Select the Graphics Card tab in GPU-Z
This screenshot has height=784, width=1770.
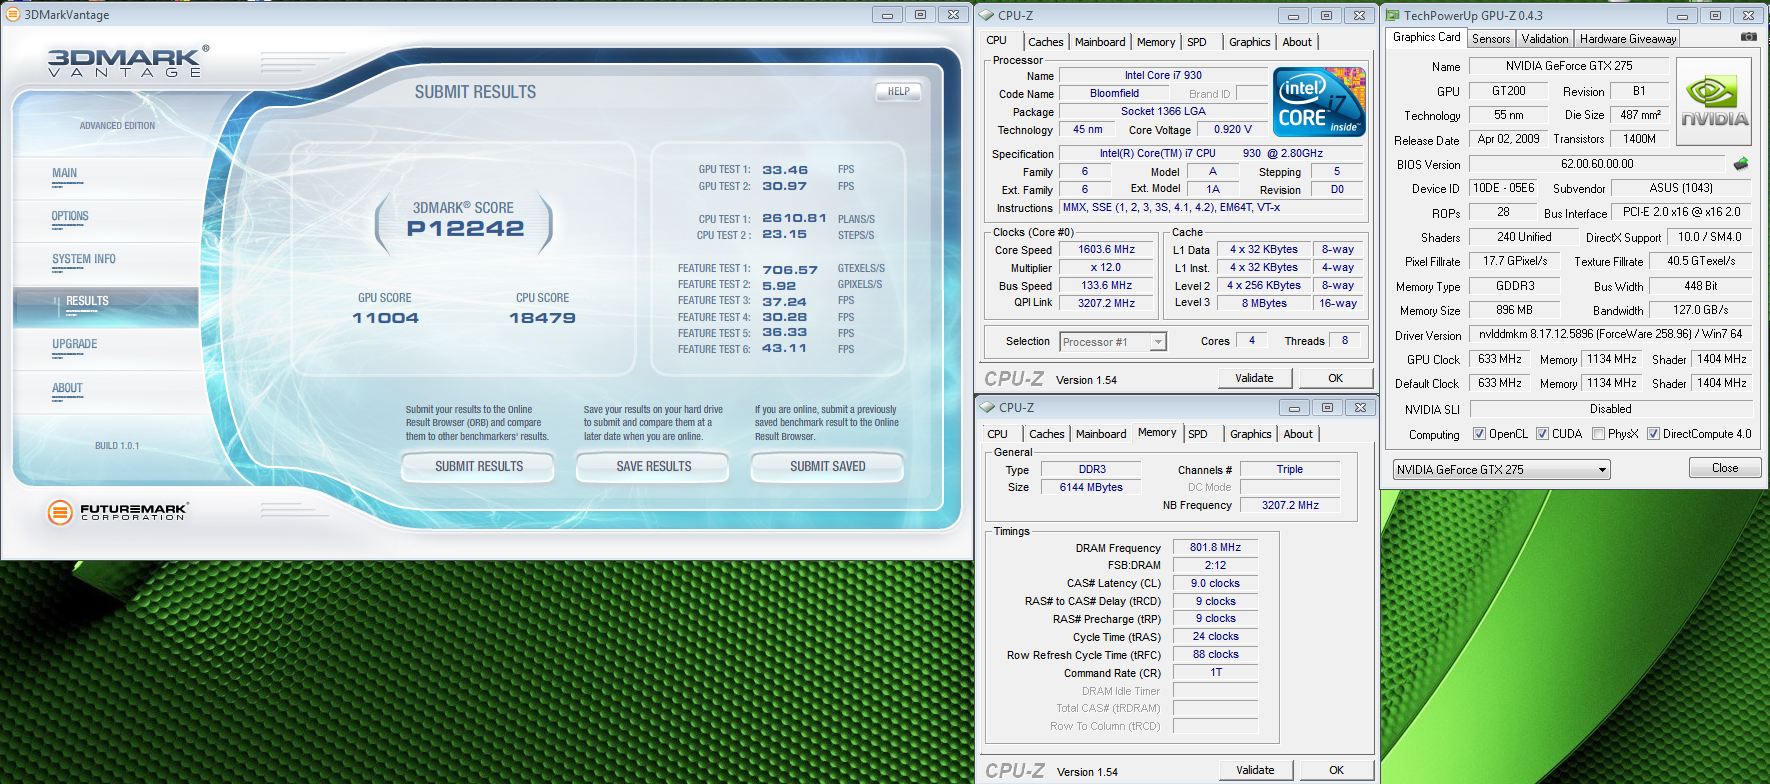point(1426,37)
